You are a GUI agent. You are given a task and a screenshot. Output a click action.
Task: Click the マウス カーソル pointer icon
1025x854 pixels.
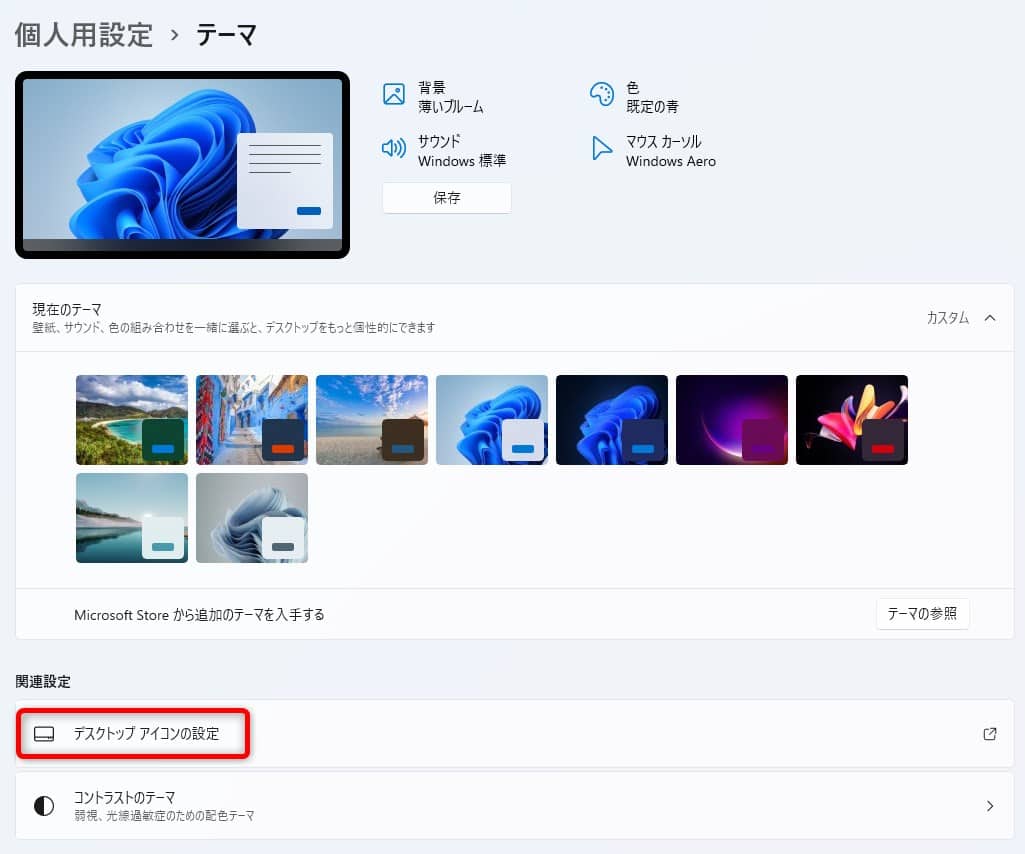[602, 148]
